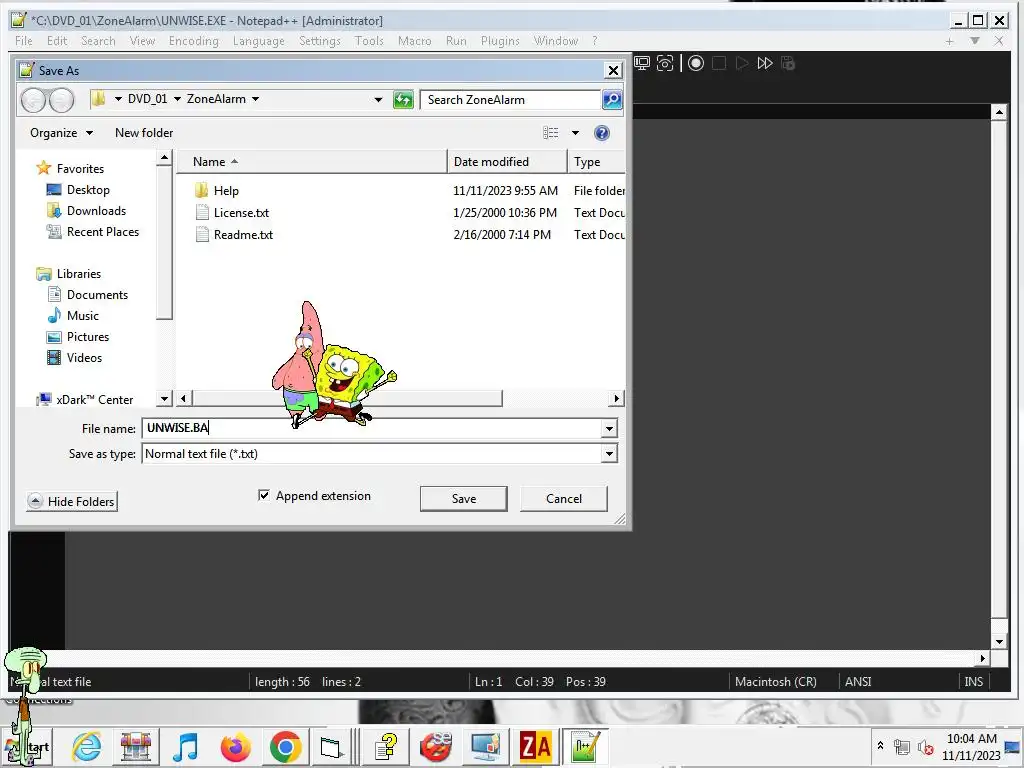Click the Run macro multiple times icon
The image size is (1024, 768).
tap(765, 63)
